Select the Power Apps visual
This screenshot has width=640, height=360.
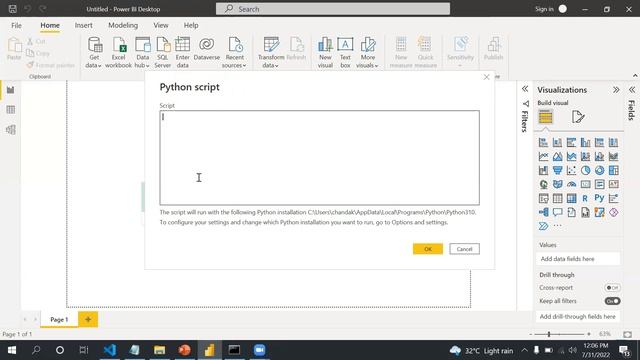tap(613, 212)
